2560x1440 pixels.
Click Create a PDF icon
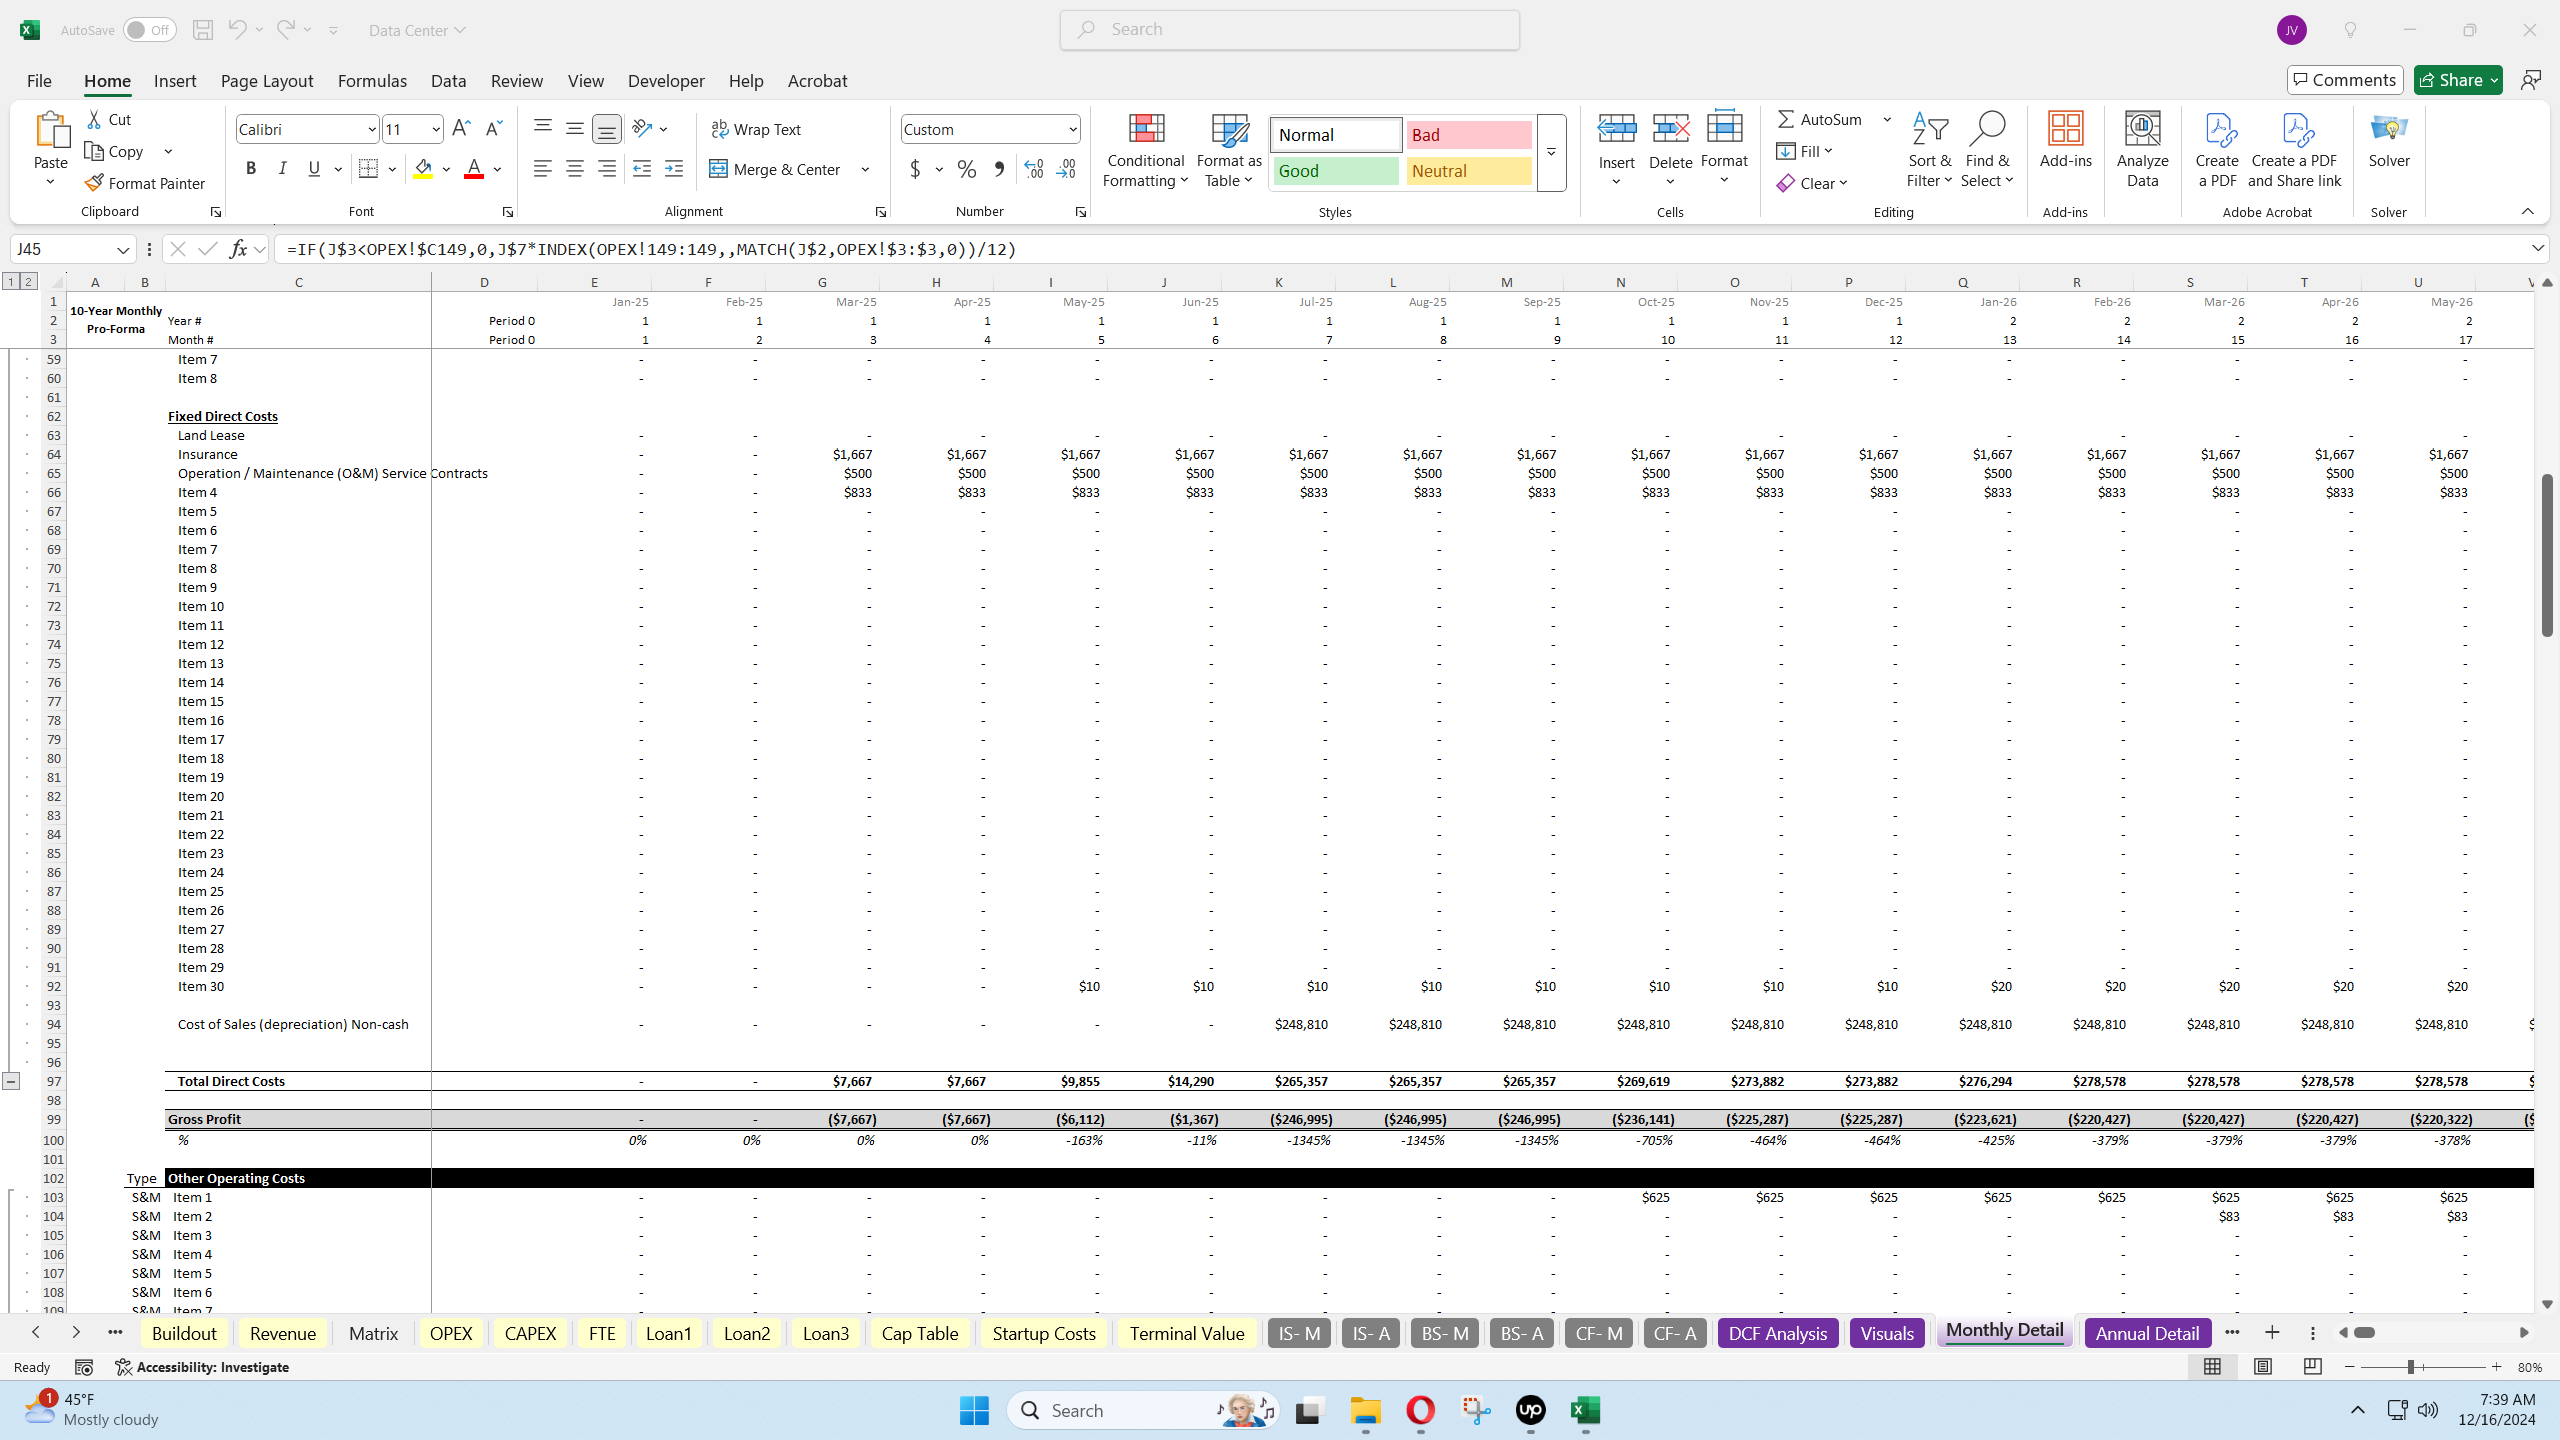[x=2217, y=150]
